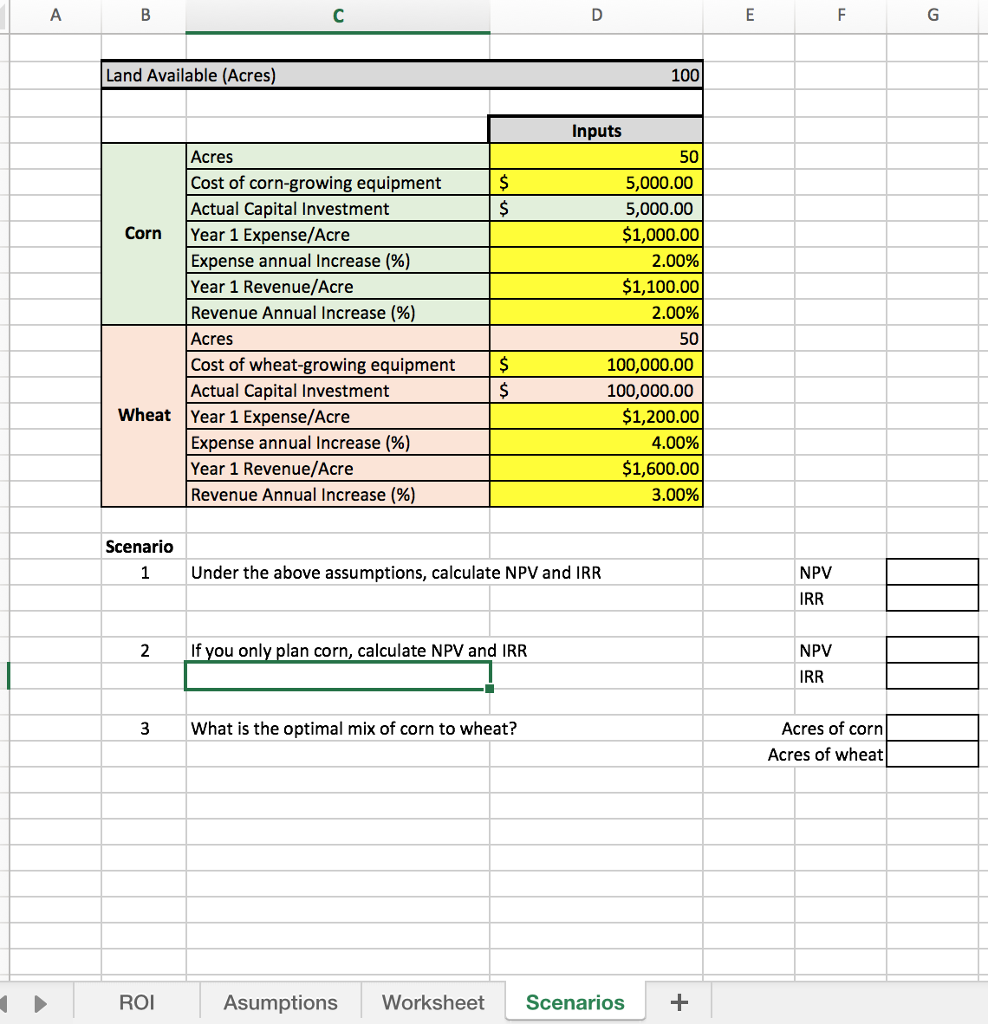Click the Inputs header cell

coord(596,130)
